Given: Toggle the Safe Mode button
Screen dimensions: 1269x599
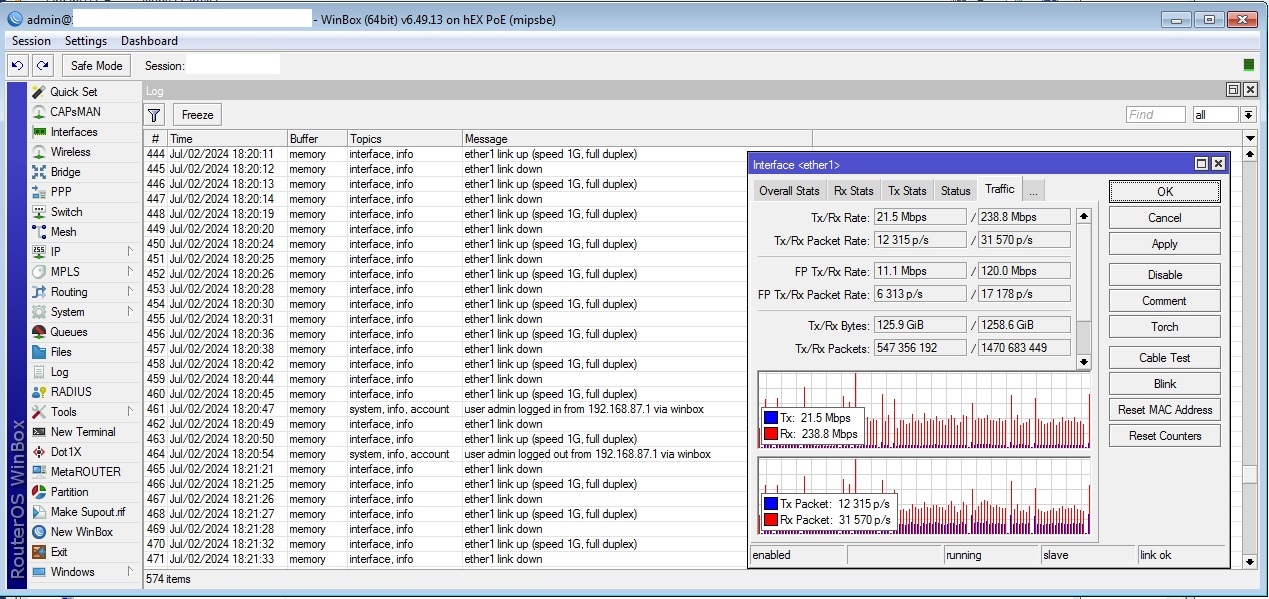Looking at the screenshot, I should [x=96, y=66].
